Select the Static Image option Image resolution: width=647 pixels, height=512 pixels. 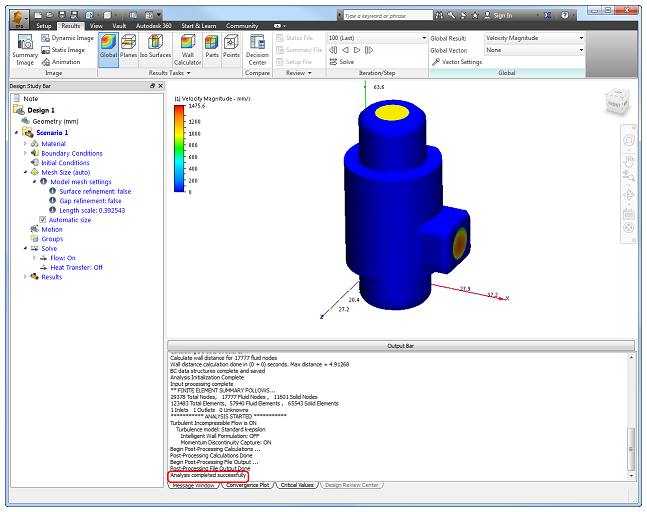63,50
